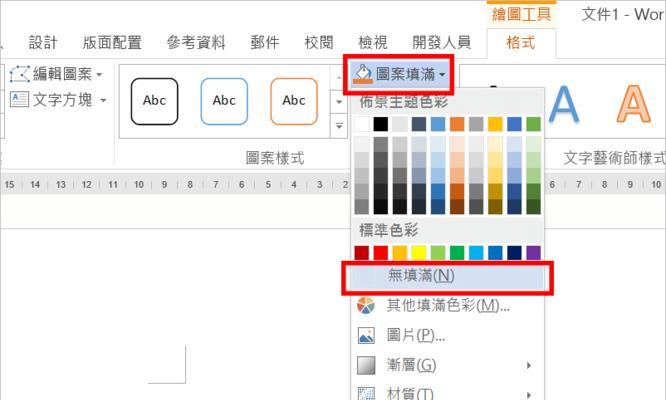Pick the dark blue-gray theme color swatch
666x400 pixels.
[x=419, y=124]
